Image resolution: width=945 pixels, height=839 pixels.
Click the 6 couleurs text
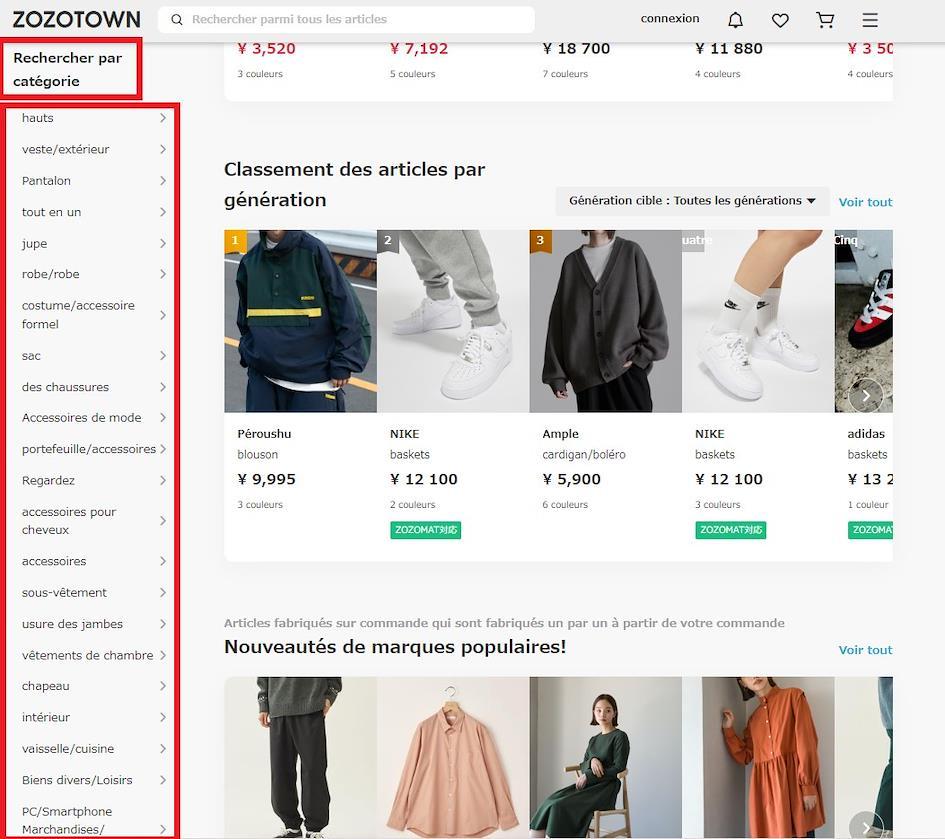point(565,504)
